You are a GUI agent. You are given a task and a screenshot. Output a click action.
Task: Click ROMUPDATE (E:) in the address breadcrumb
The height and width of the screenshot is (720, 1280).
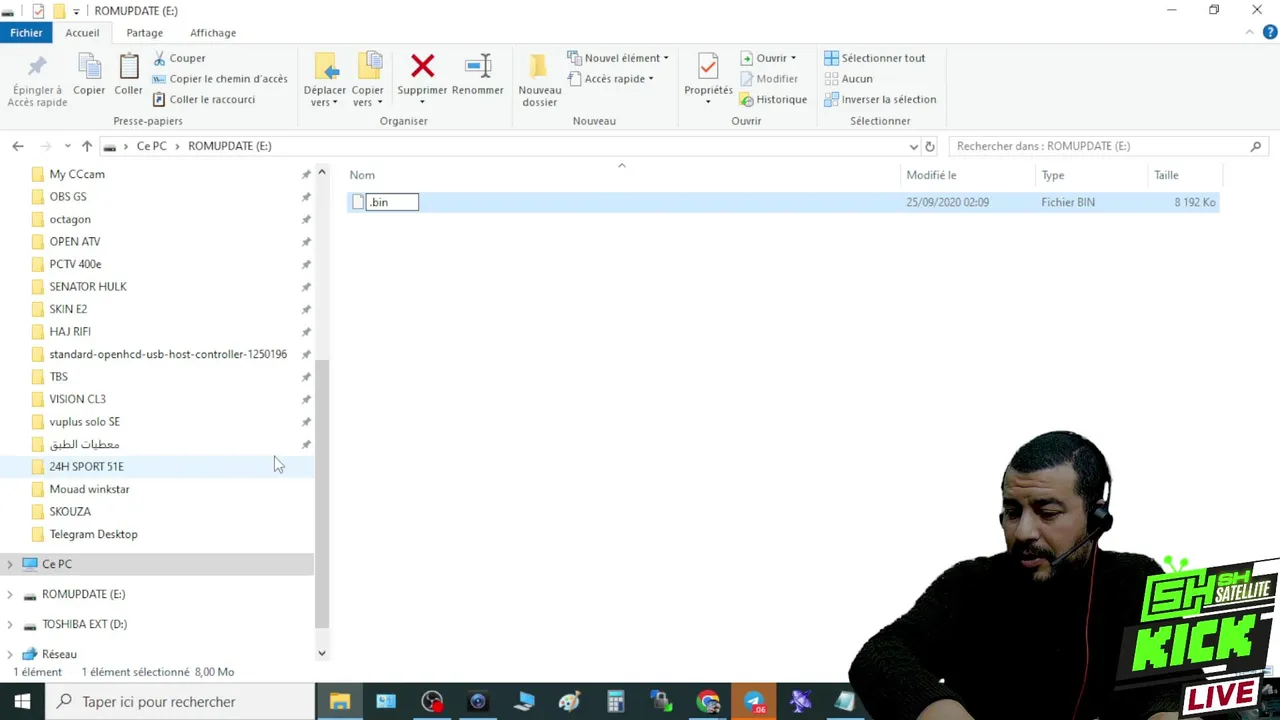[x=230, y=146]
